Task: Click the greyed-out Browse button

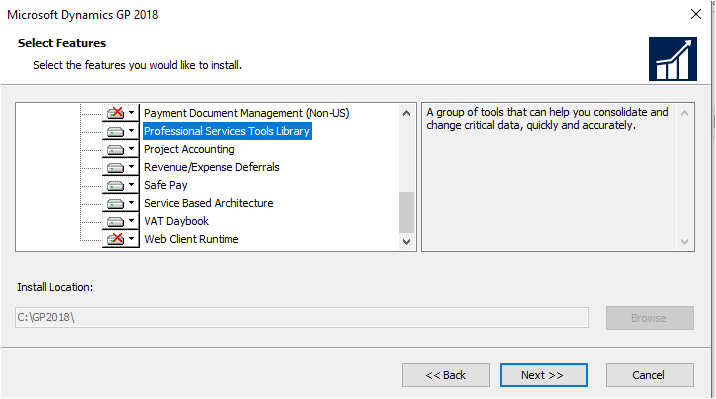Action: point(650,318)
